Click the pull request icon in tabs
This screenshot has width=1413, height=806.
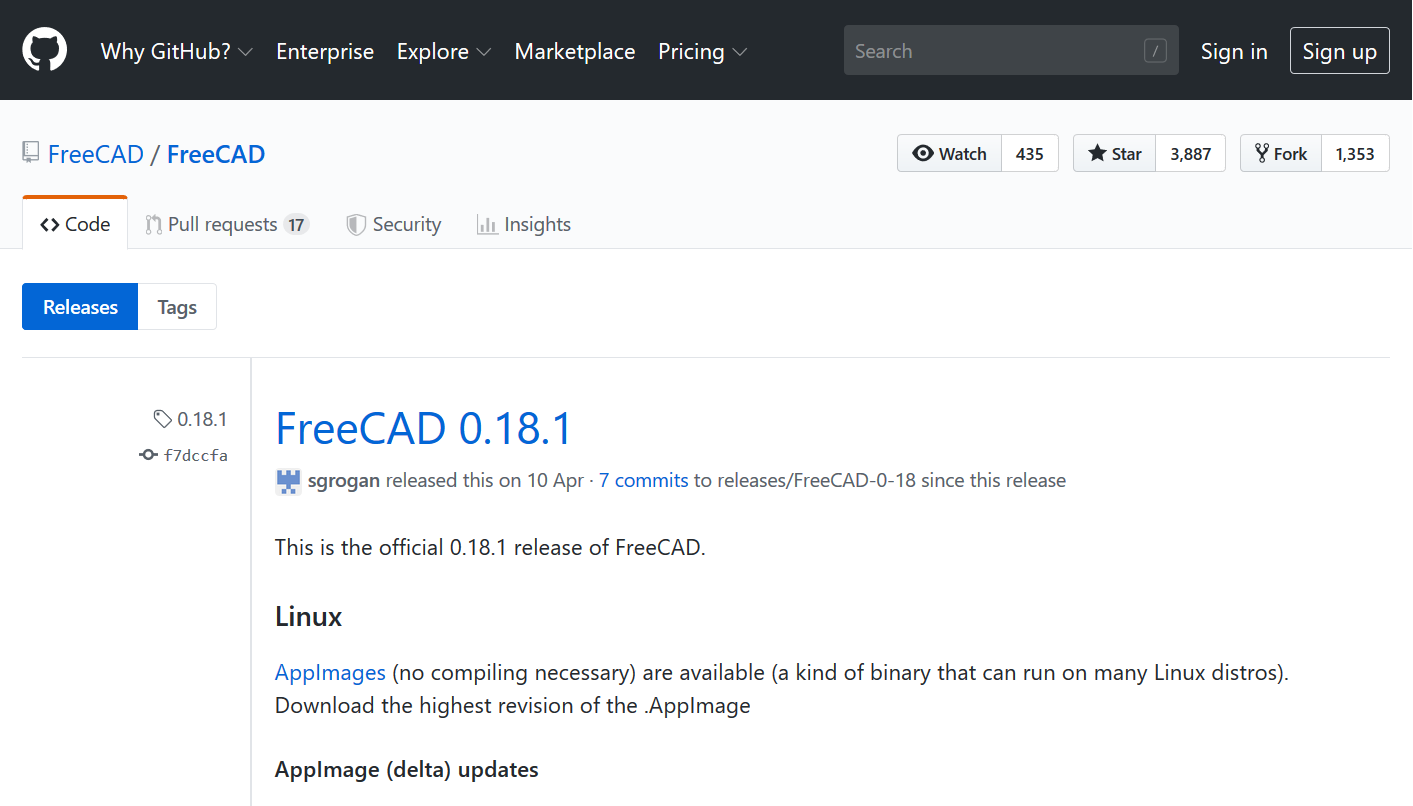click(153, 225)
